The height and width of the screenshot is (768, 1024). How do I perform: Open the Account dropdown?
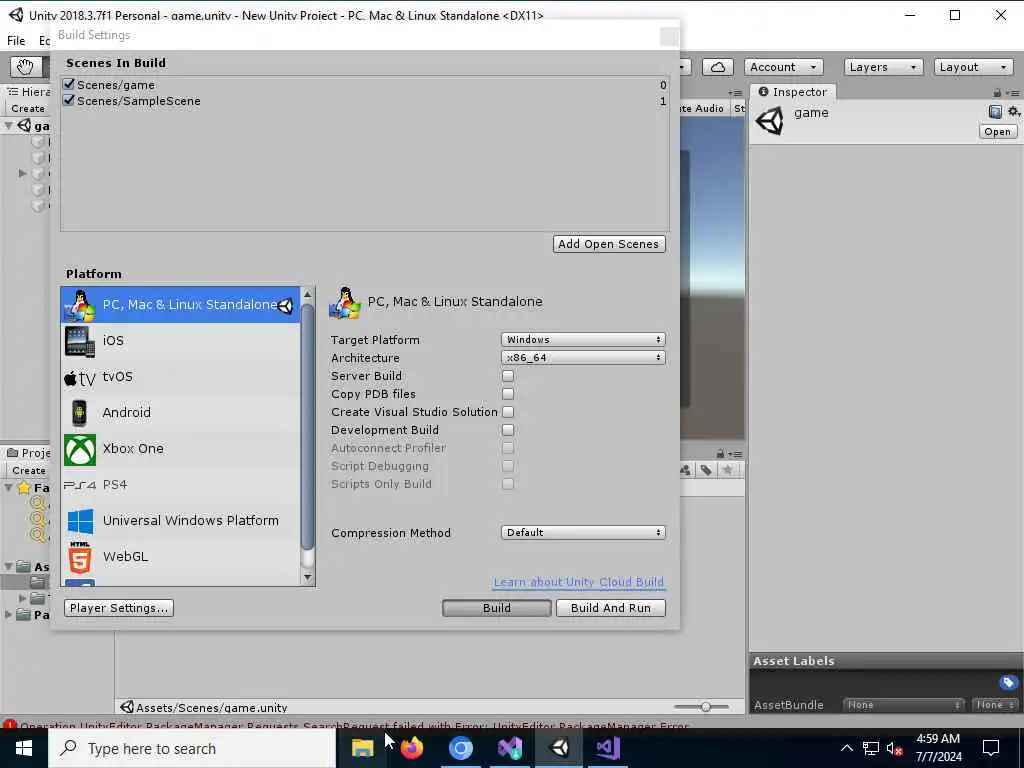pos(783,67)
